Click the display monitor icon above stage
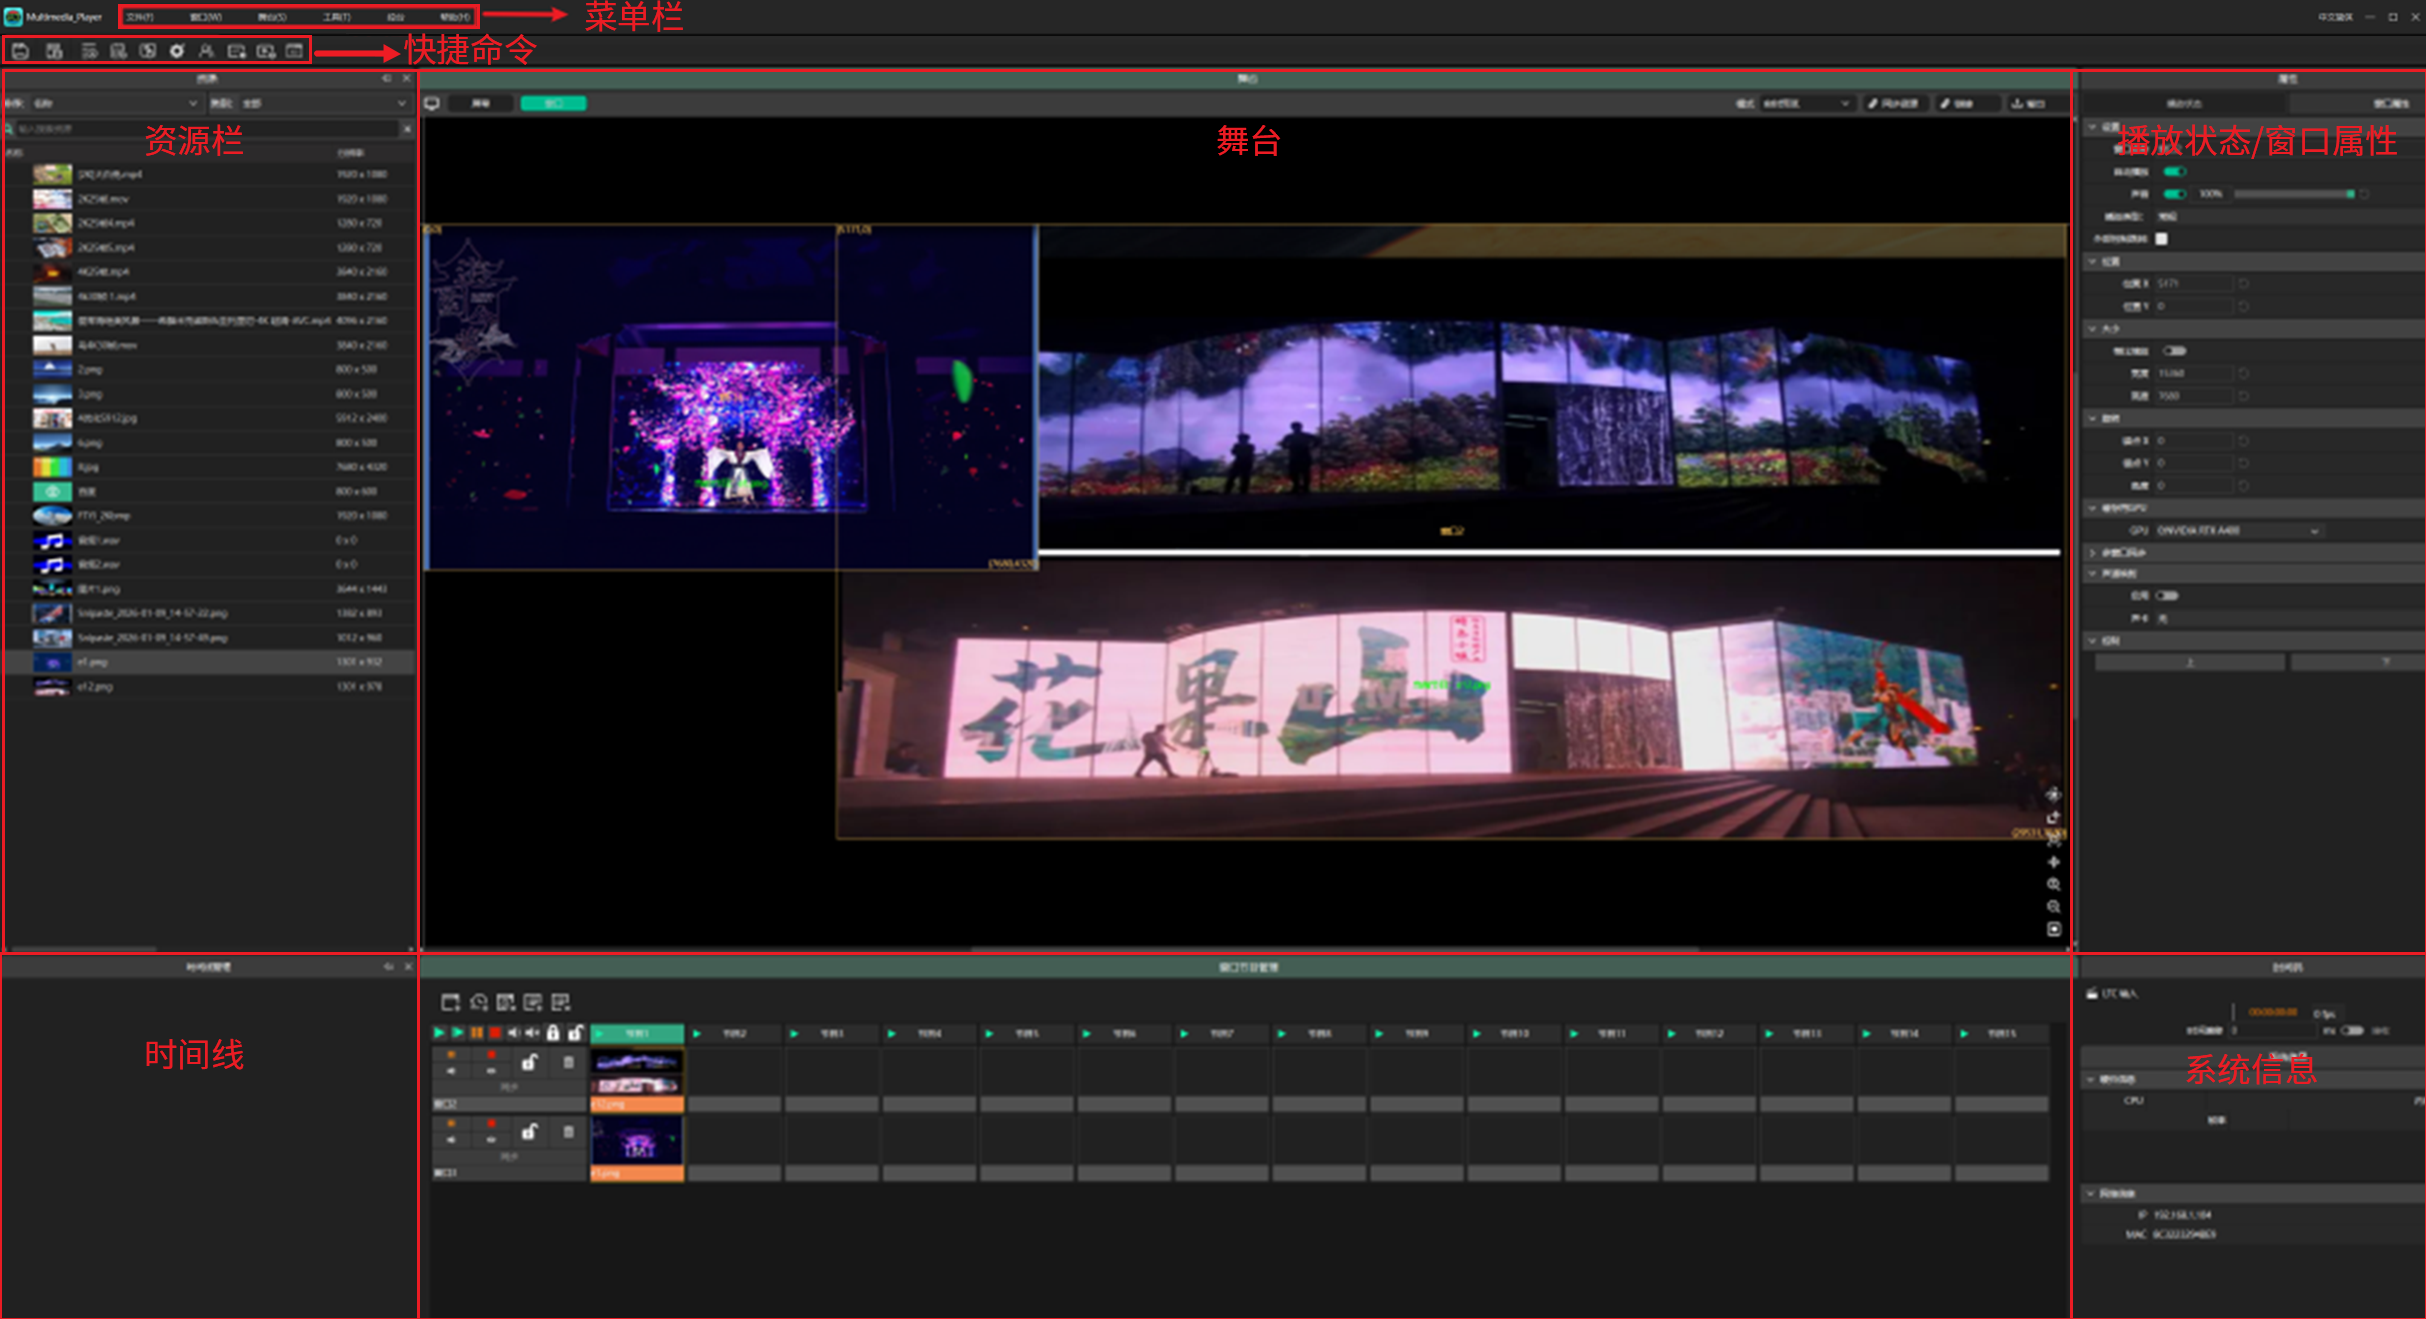 432,104
